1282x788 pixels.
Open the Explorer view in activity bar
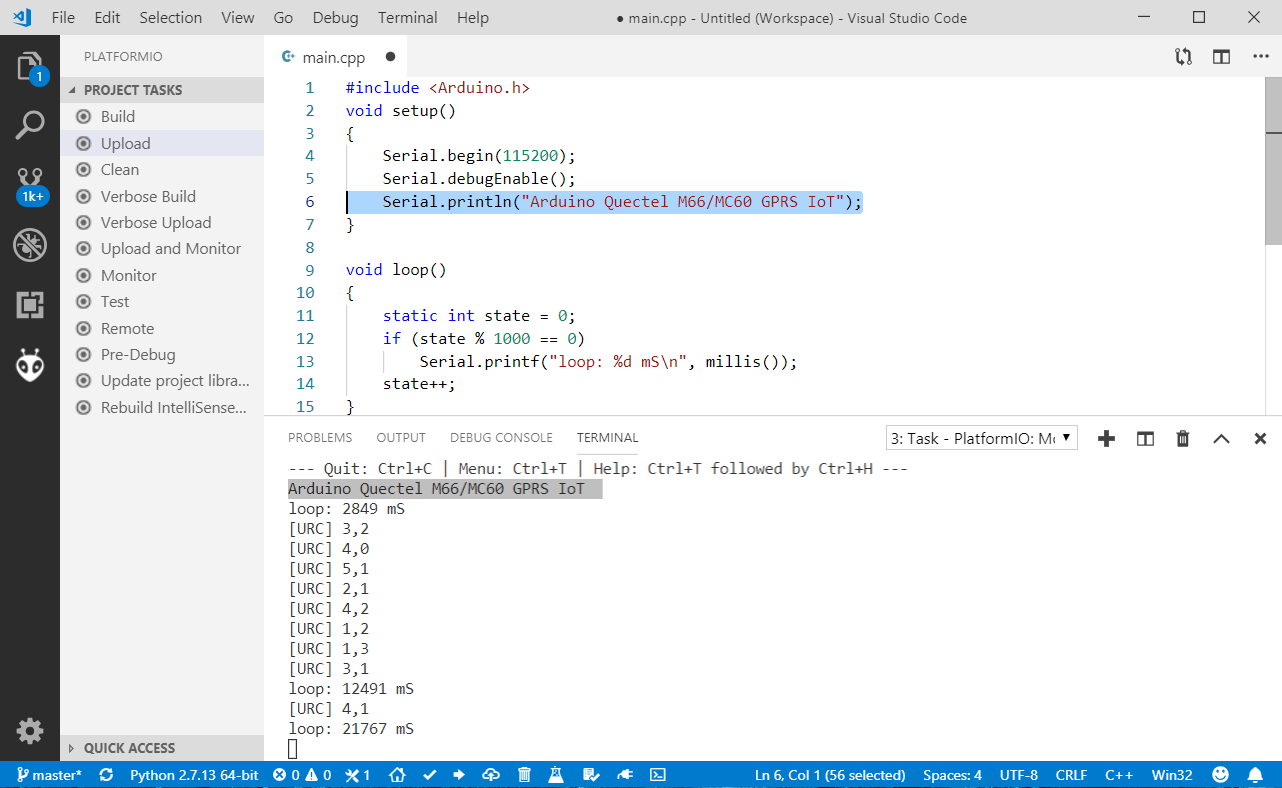[x=30, y=68]
